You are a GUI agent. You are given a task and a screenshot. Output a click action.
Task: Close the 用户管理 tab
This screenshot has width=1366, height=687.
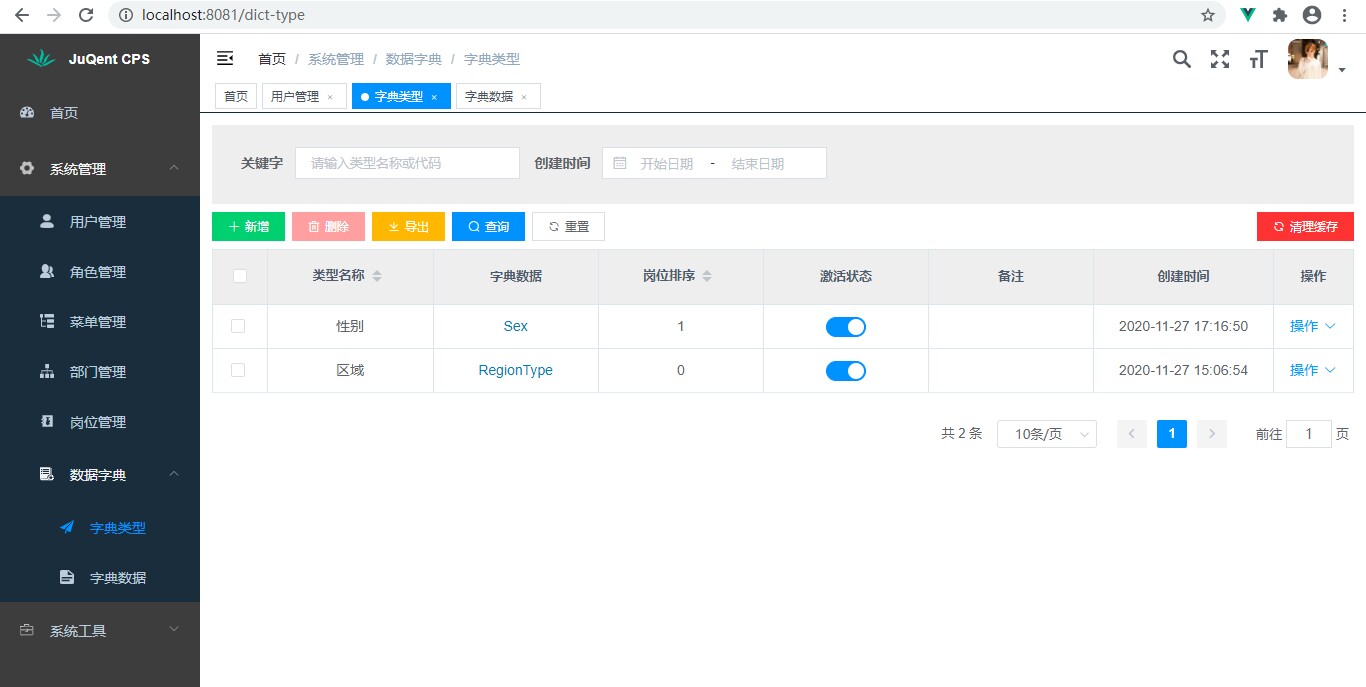[330, 97]
